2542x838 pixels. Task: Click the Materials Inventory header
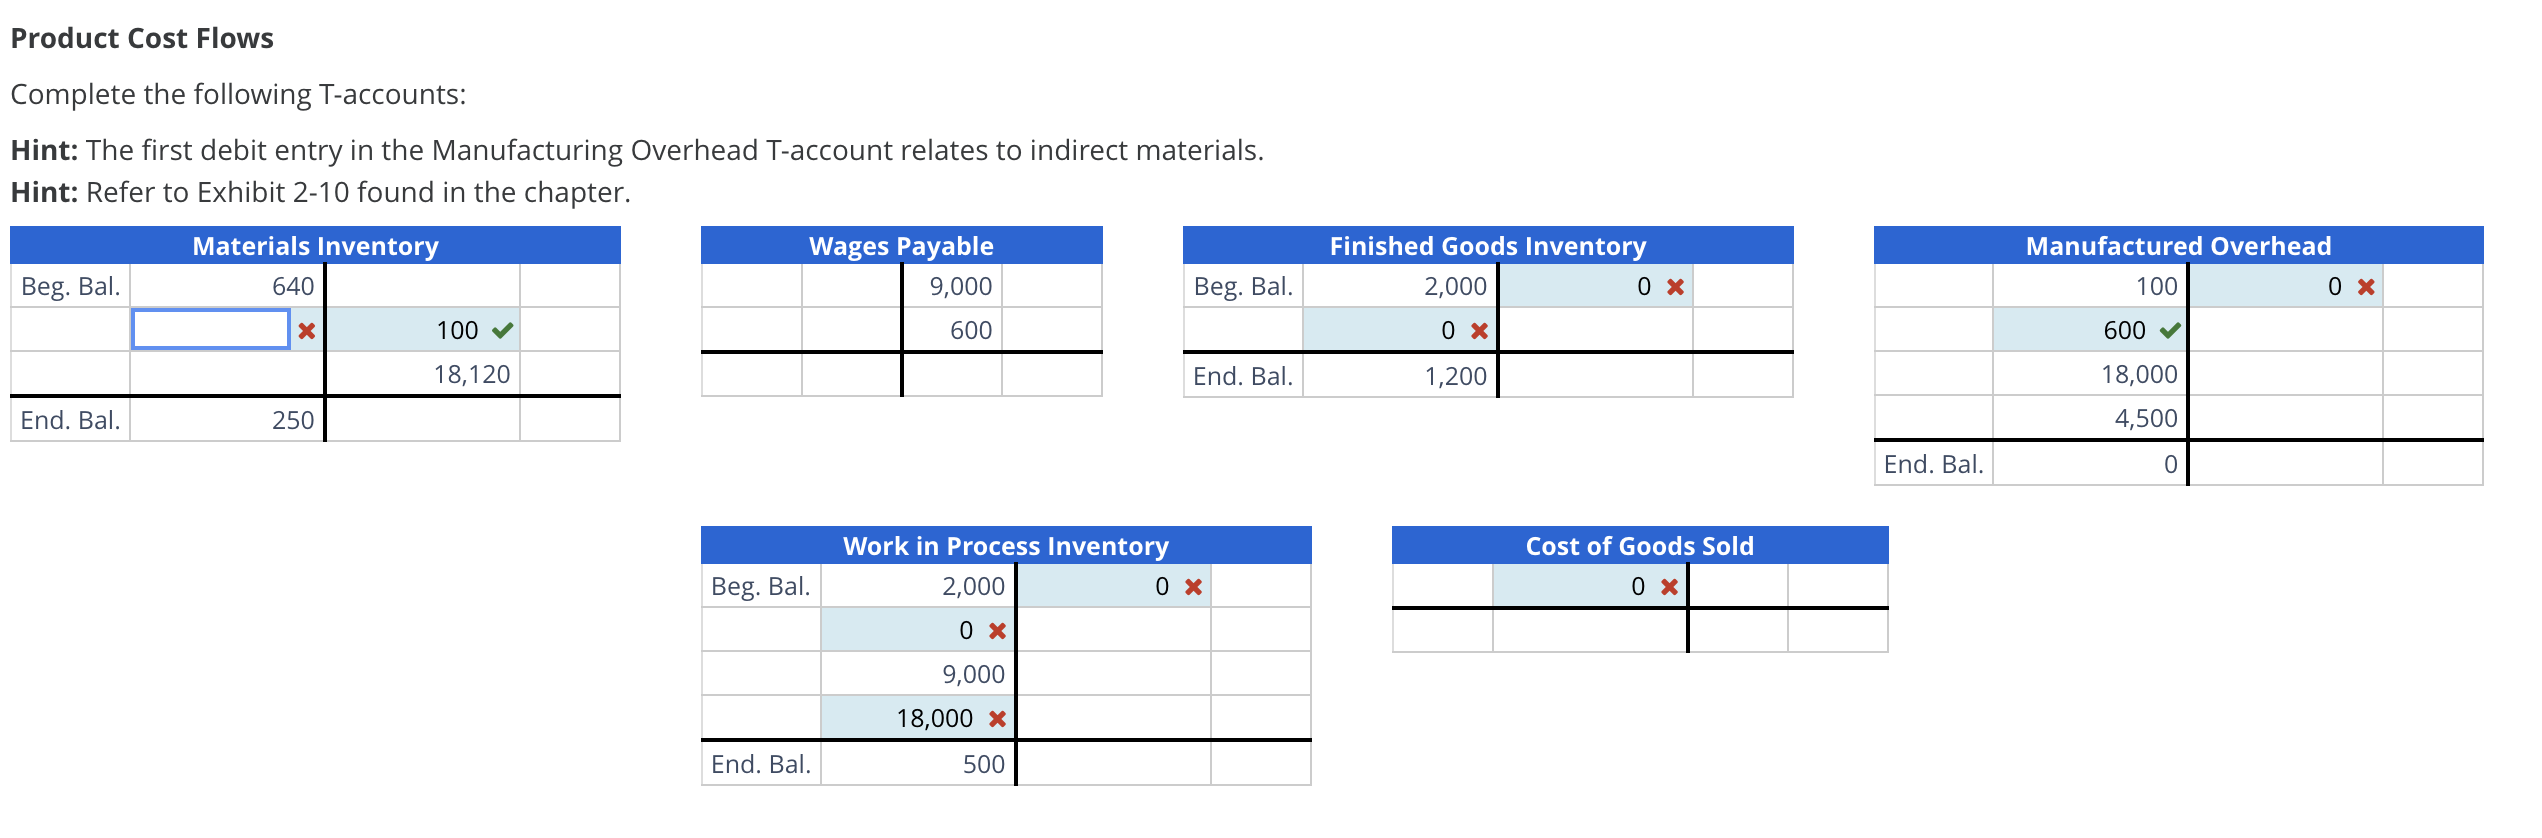click(x=315, y=245)
